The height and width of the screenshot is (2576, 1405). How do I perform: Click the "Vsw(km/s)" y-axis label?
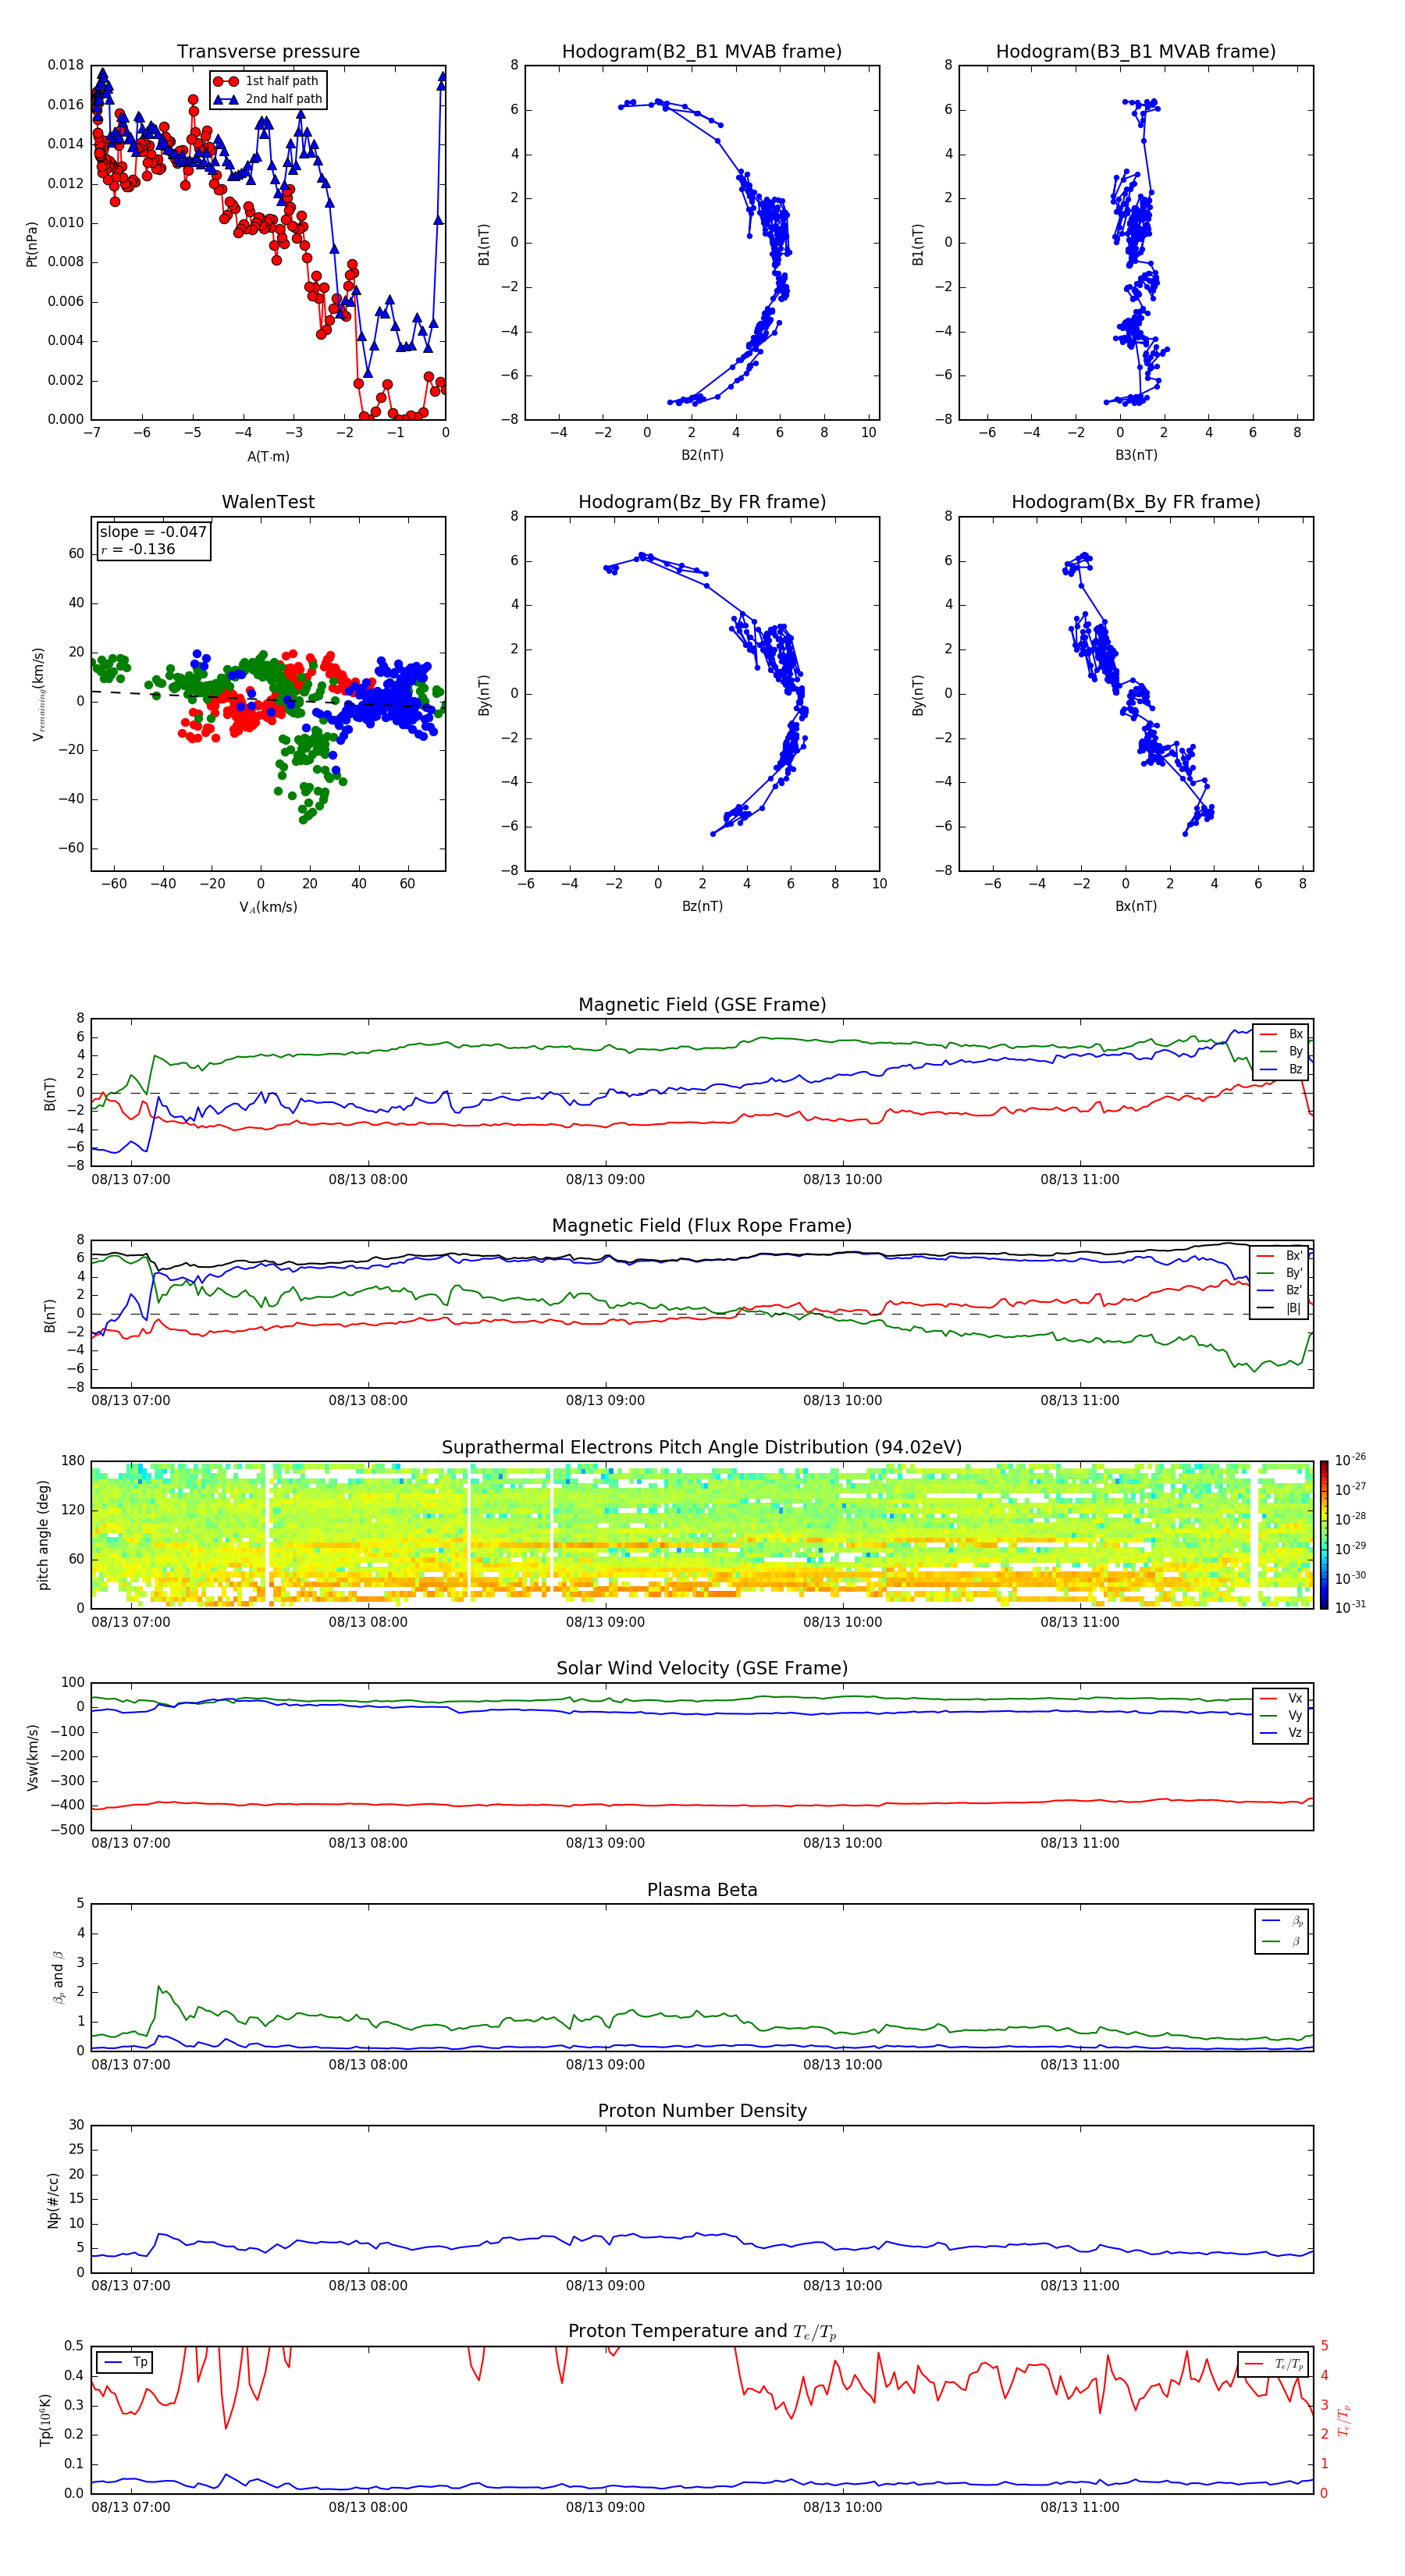click(32, 1757)
